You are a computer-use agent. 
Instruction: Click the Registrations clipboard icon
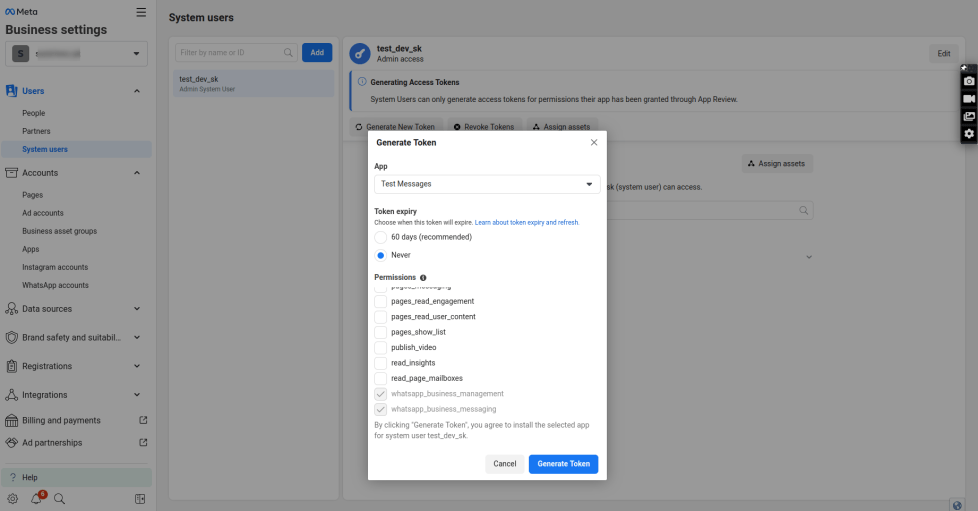click(x=11, y=366)
